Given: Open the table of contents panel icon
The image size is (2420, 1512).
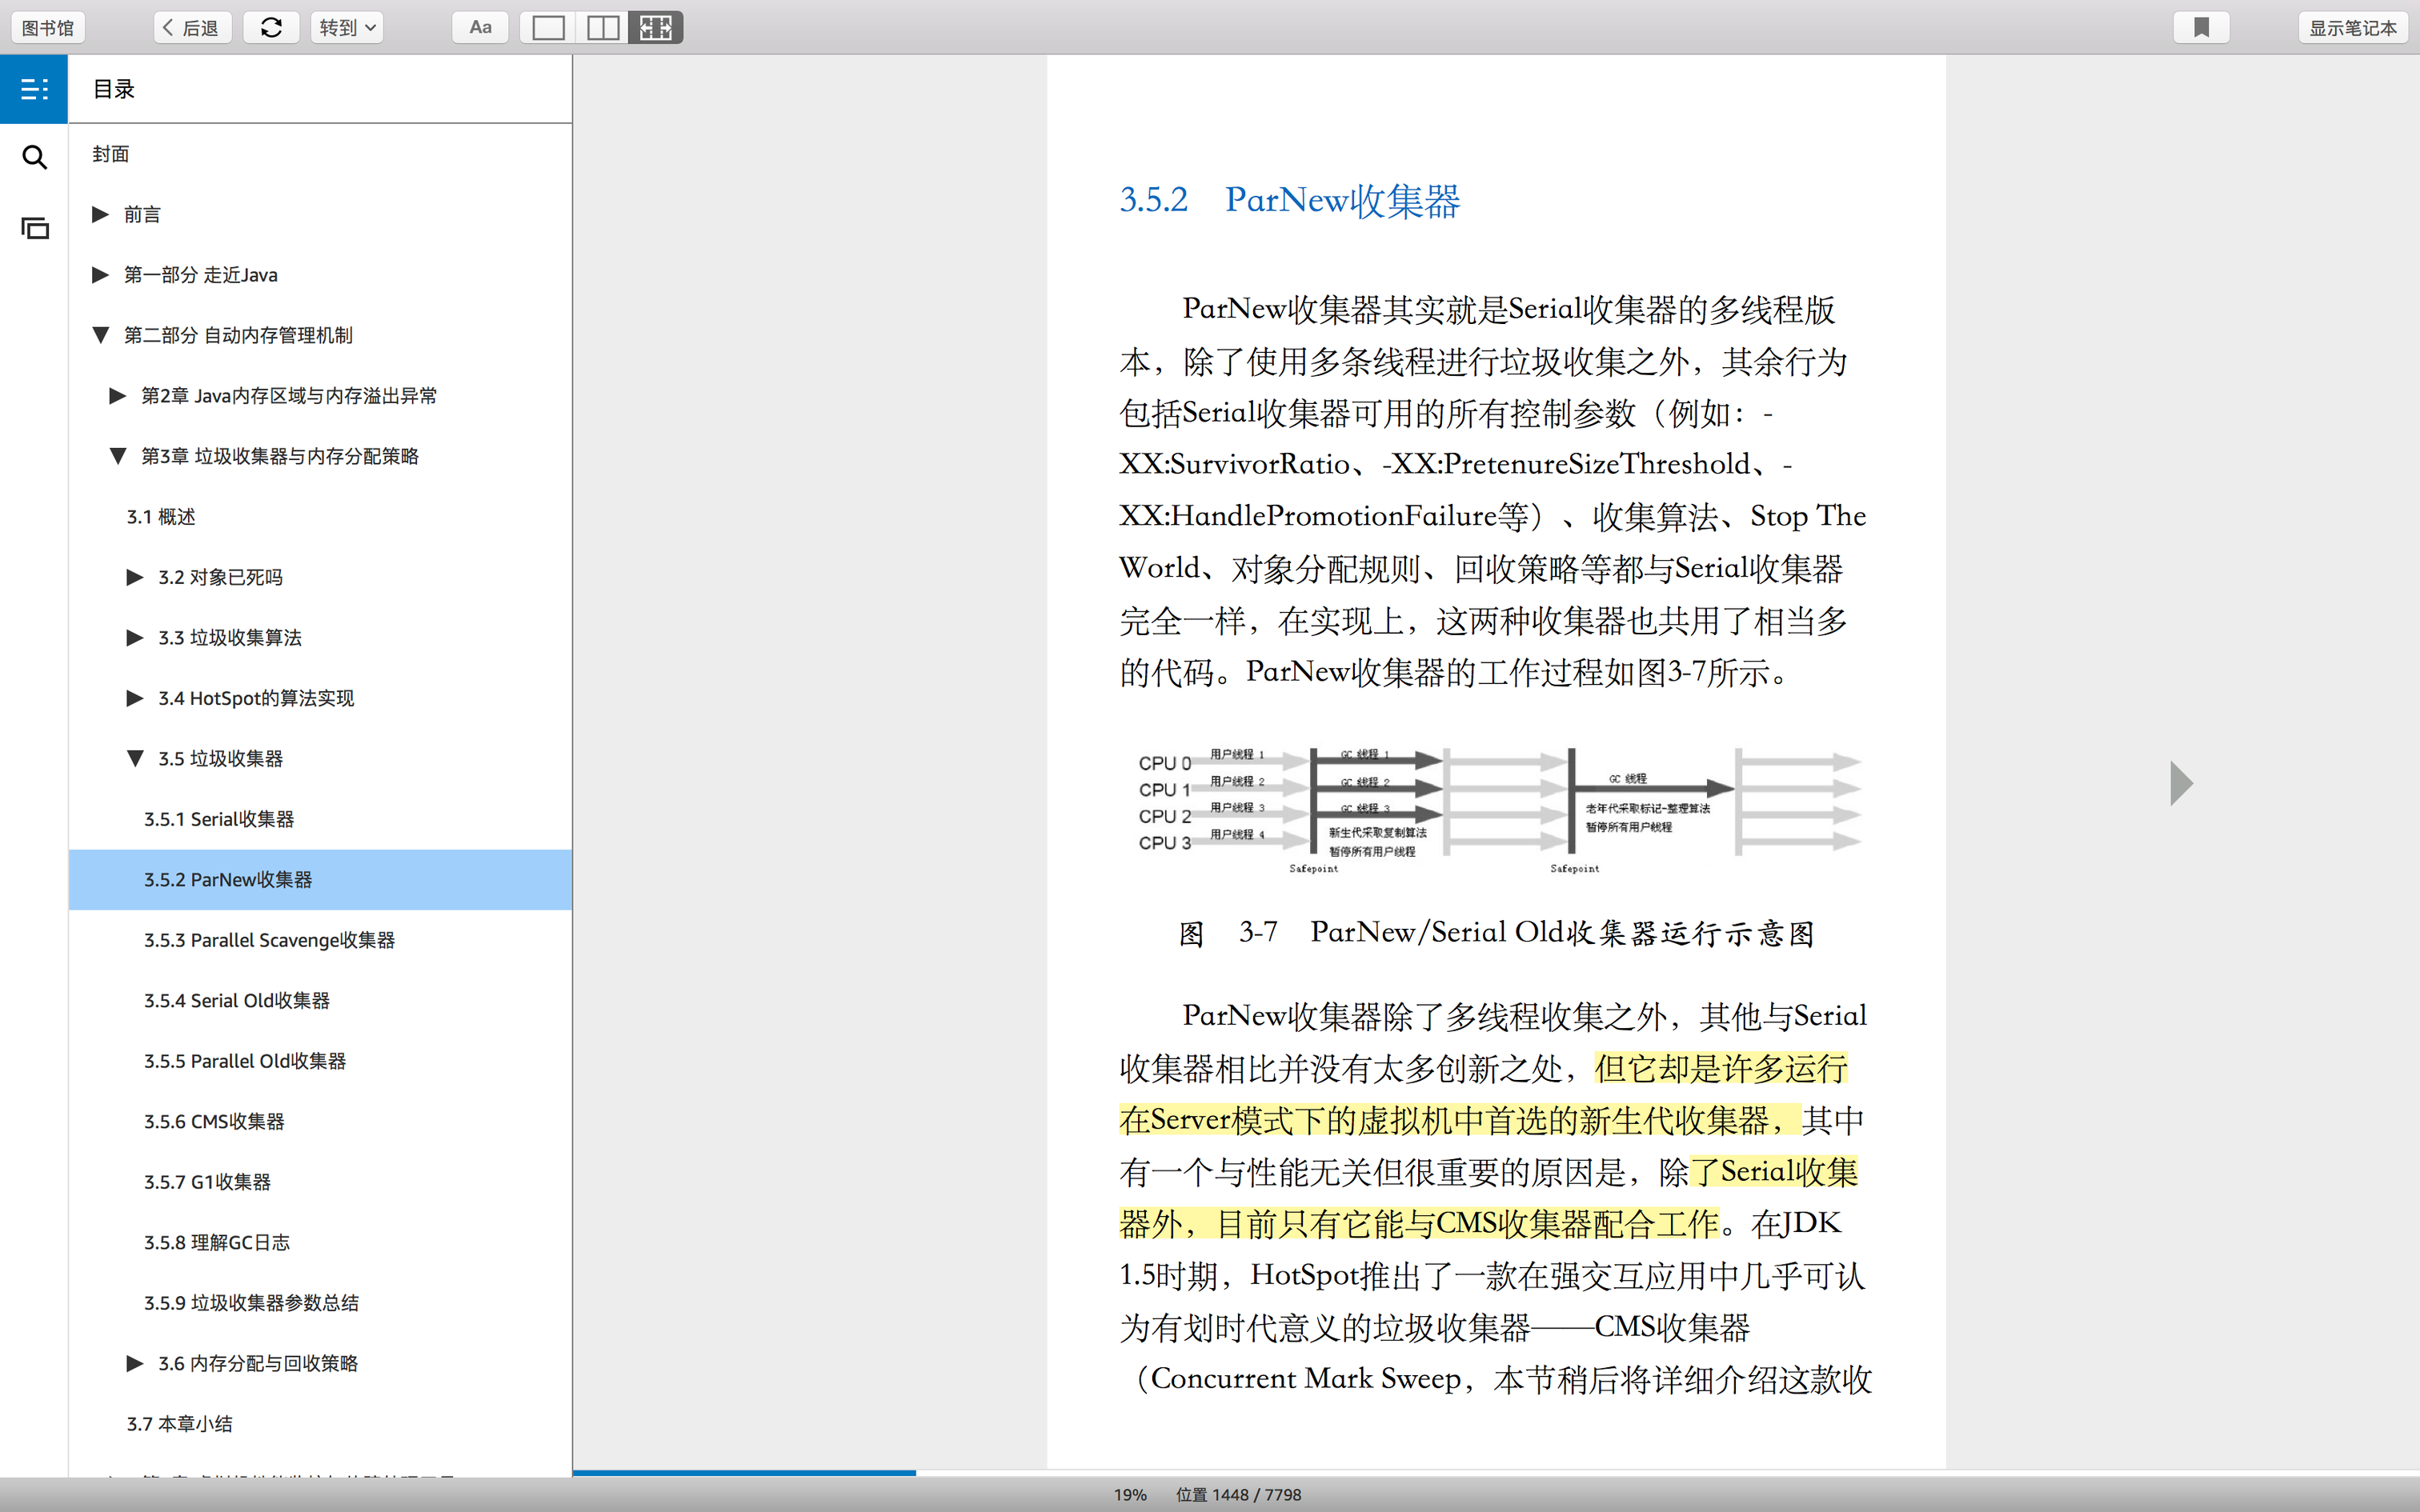Looking at the screenshot, I should tap(34, 89).
